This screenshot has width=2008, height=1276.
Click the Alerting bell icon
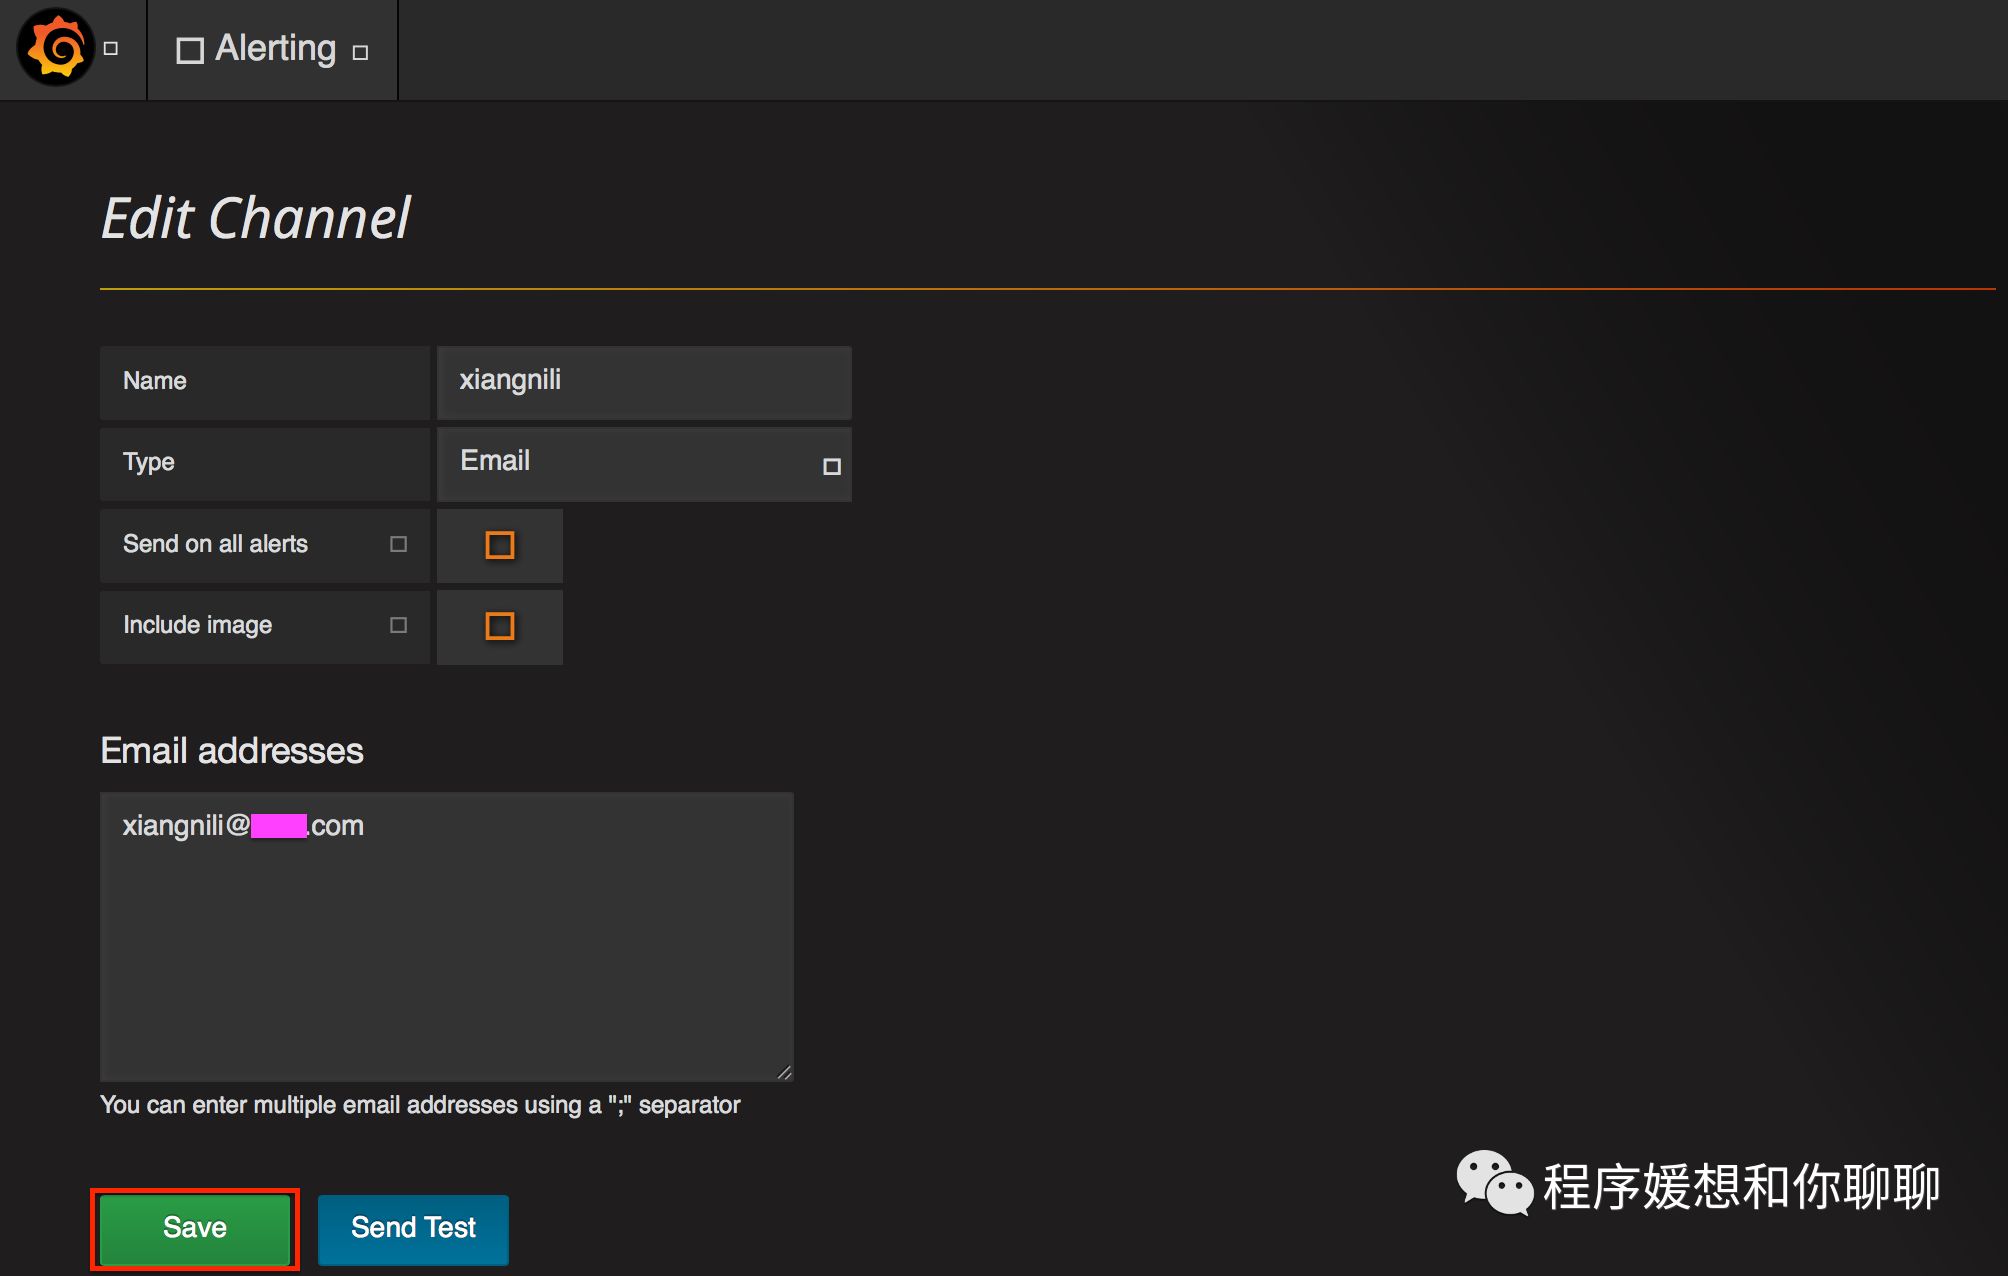(x=190, y=50)
